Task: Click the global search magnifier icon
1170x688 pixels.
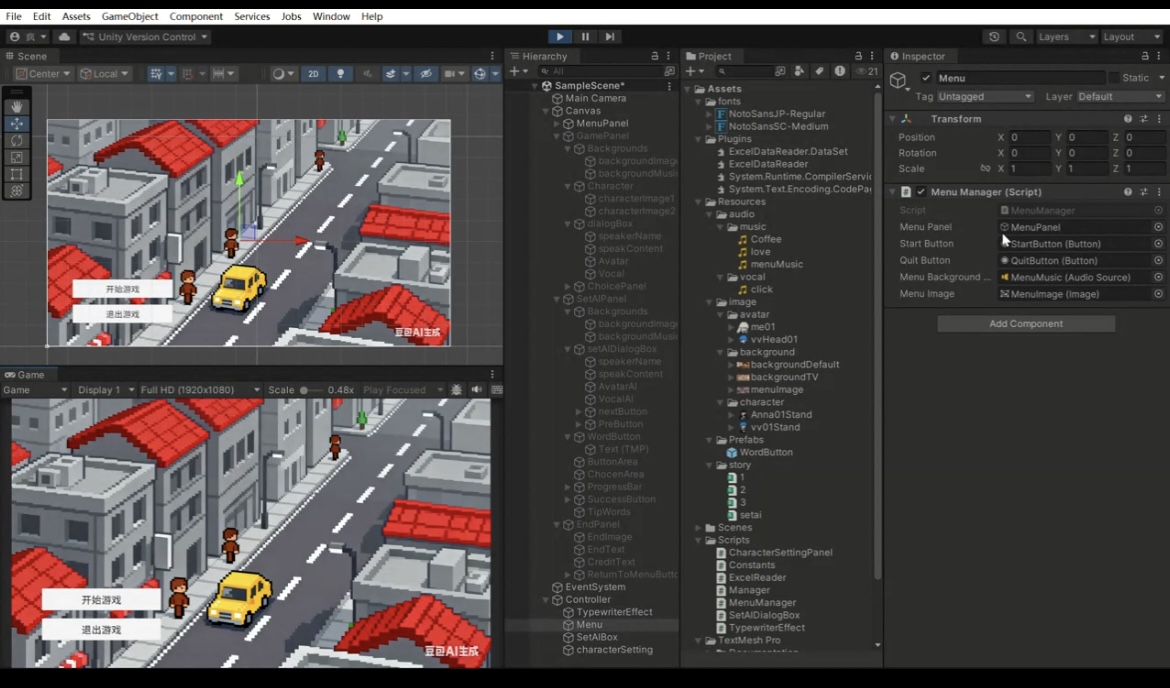Action: tap(1021, 37)
